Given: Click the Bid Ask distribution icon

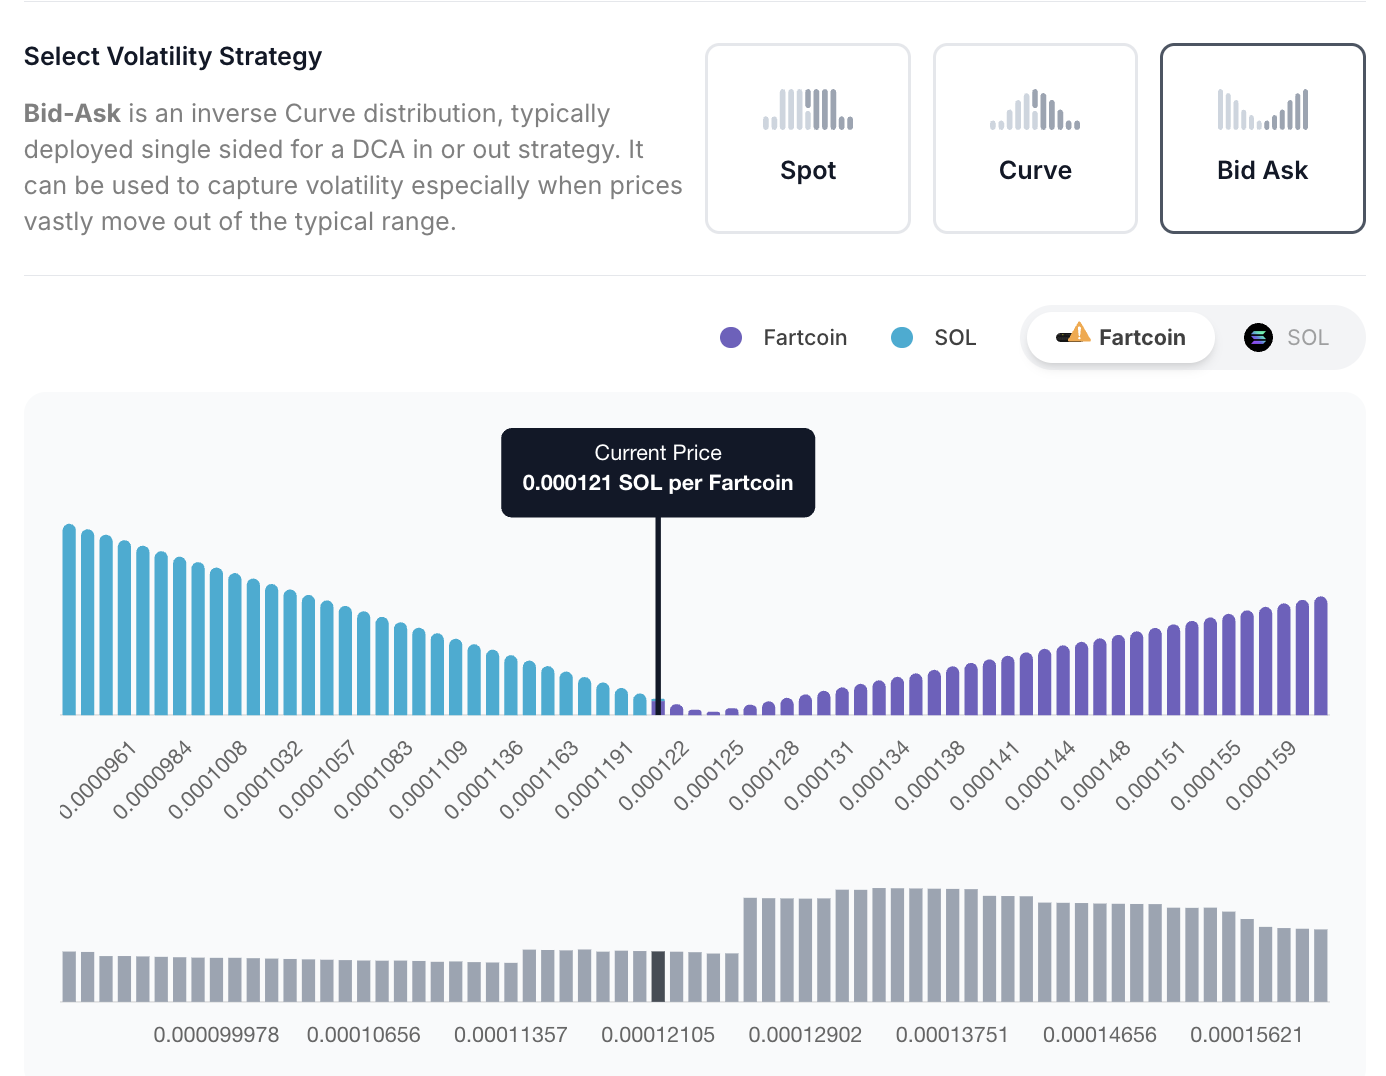Looking at the screenshot, I should pos(1262,109).
